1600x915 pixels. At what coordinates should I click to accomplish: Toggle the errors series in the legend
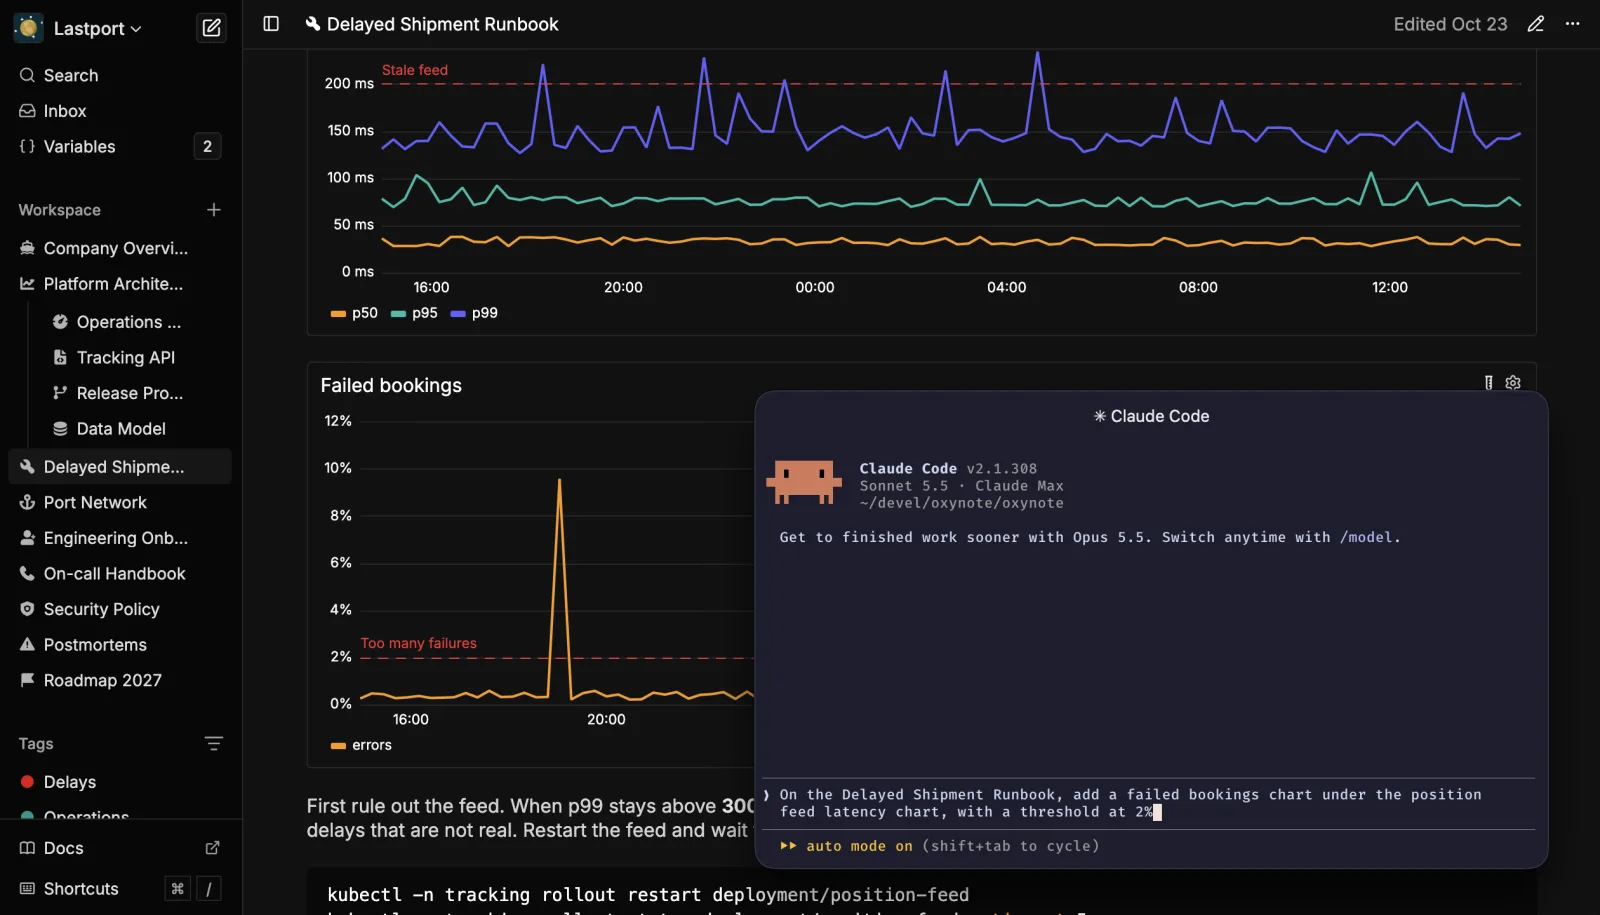pos(361,745)
